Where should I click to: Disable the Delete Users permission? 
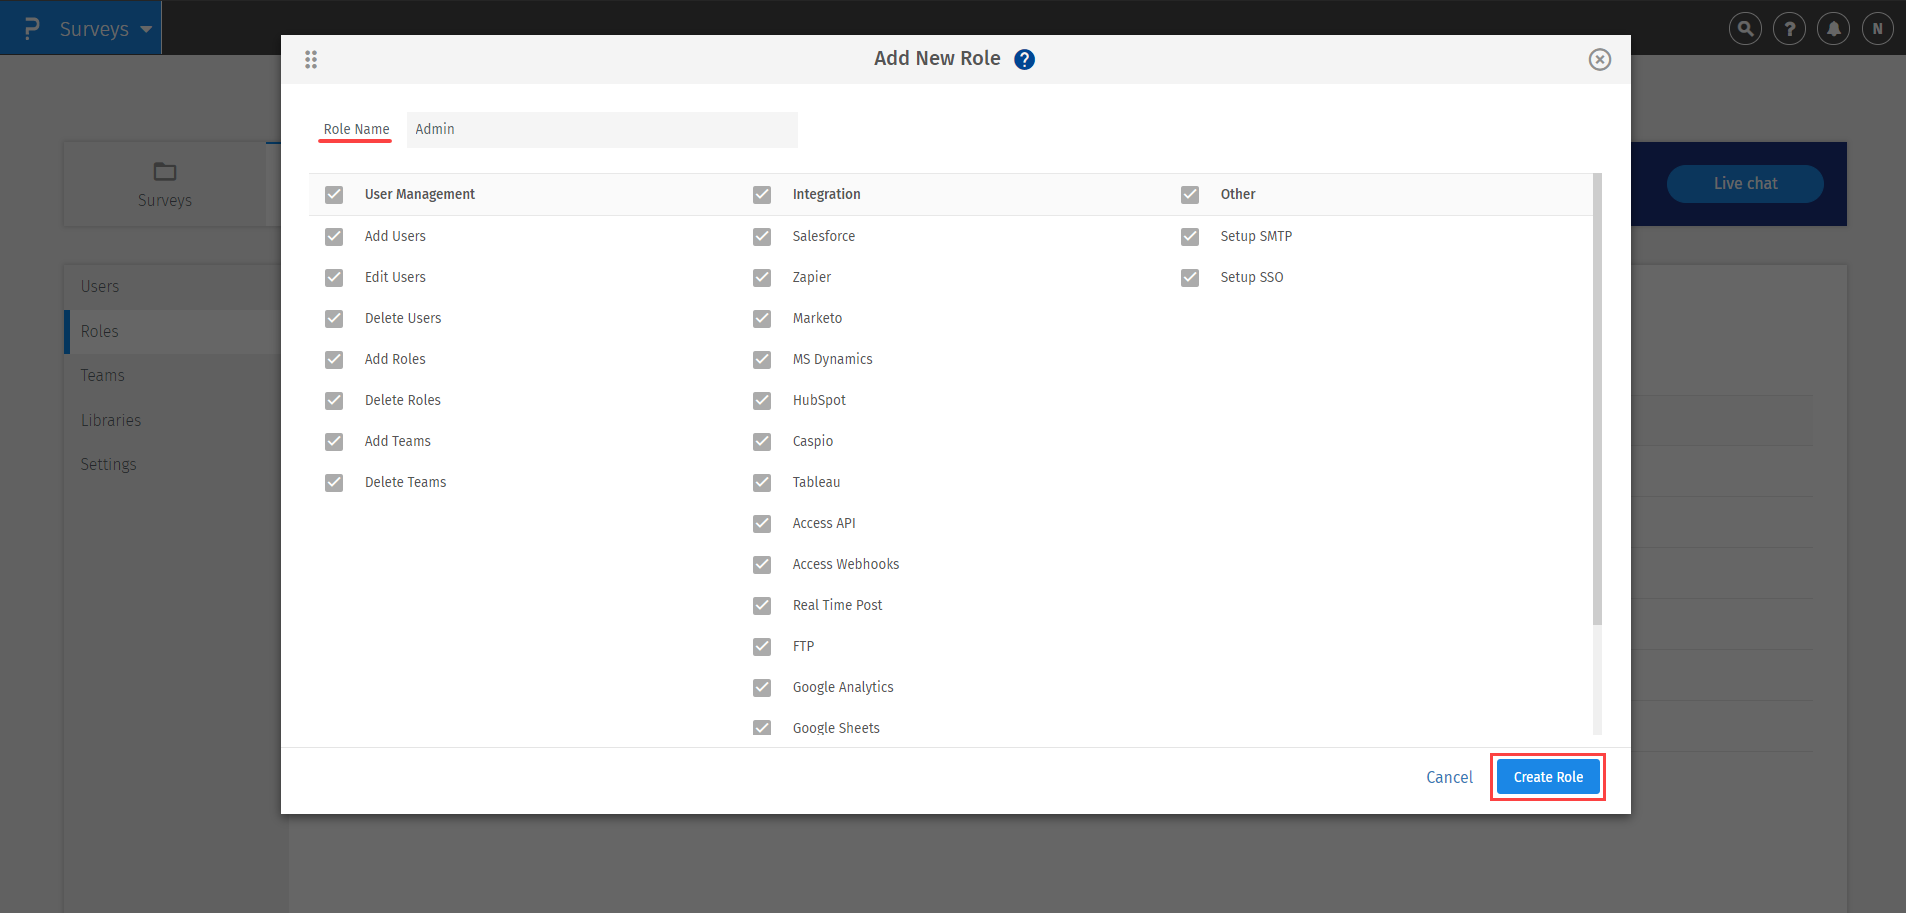click(333, 318)
